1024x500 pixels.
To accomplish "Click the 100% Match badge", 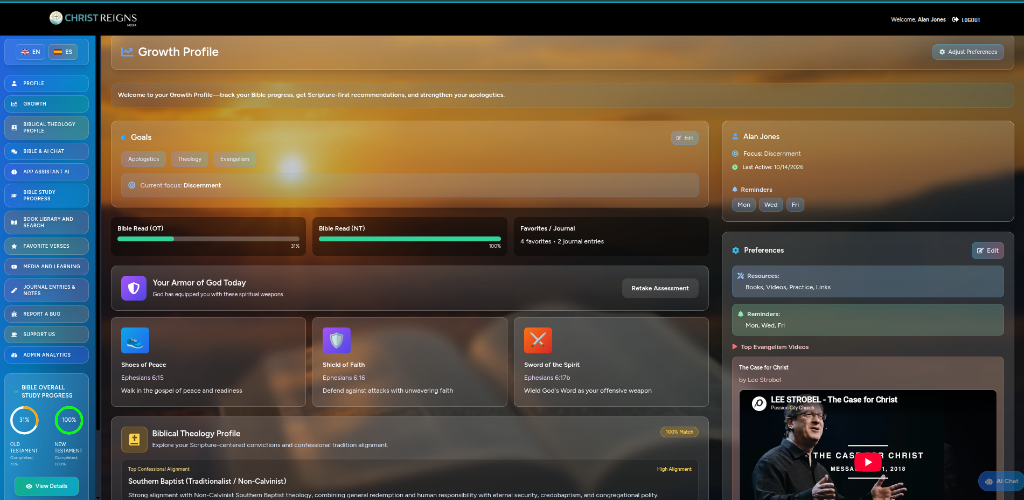I will (x=679, y=432).
